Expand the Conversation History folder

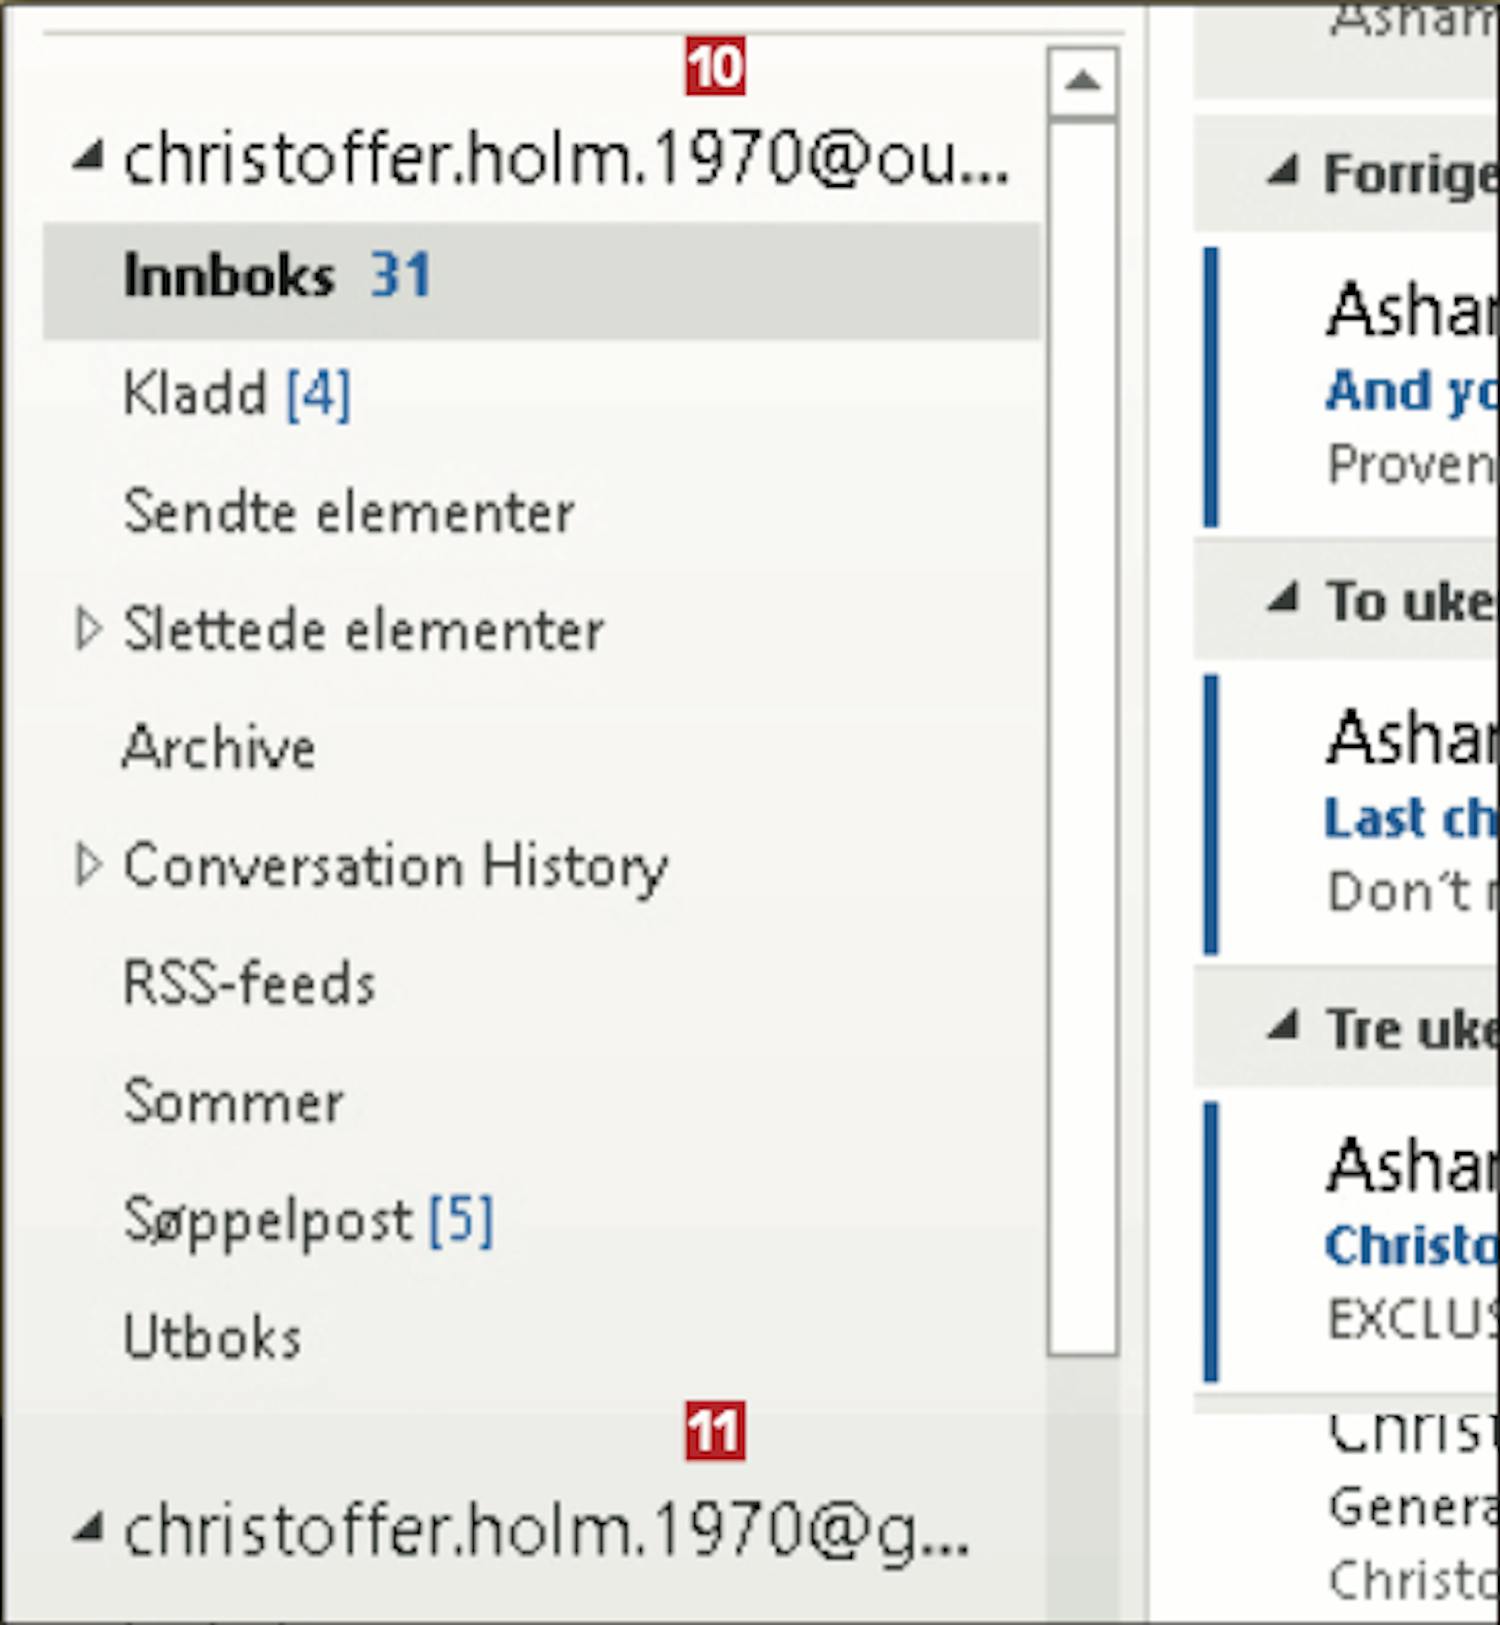[88, 866]
